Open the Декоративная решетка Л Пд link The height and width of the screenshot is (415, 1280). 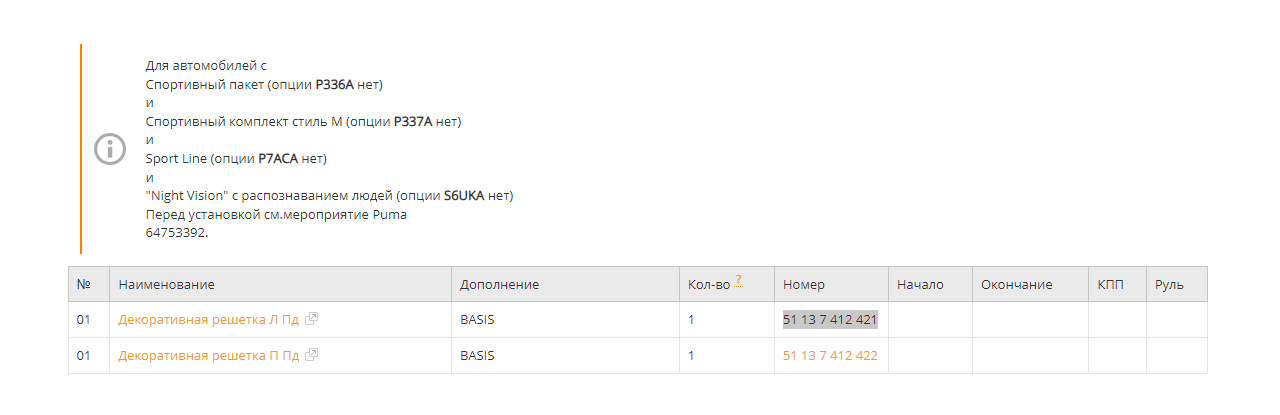(208, 320)
